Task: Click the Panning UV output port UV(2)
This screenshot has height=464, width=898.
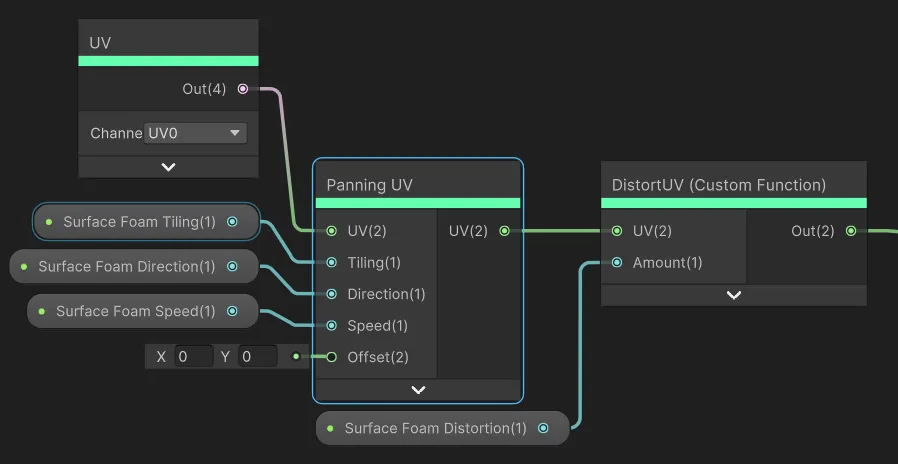Action: [504, 231]
